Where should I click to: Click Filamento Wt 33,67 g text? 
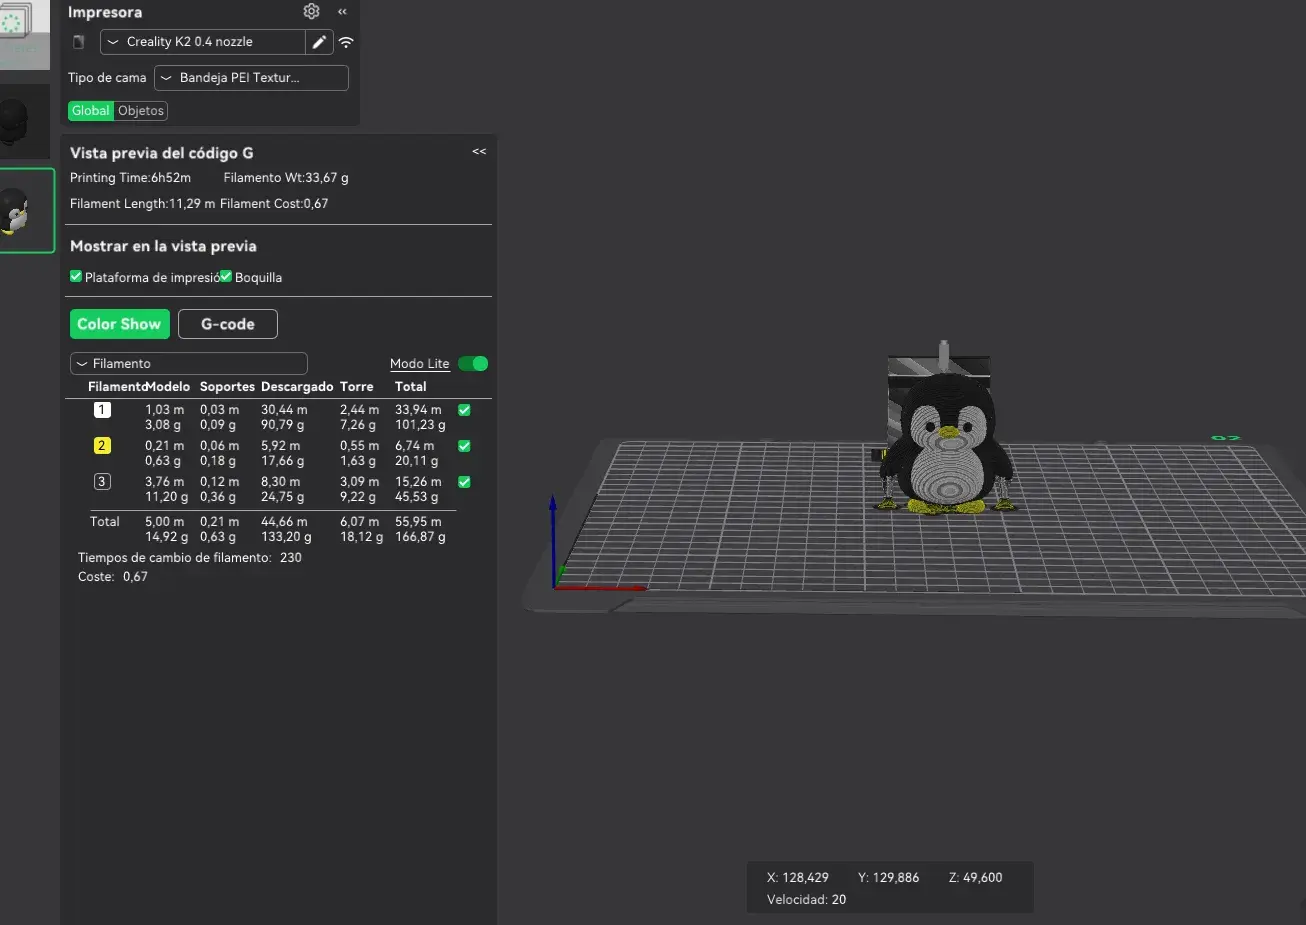coord(286,178)
